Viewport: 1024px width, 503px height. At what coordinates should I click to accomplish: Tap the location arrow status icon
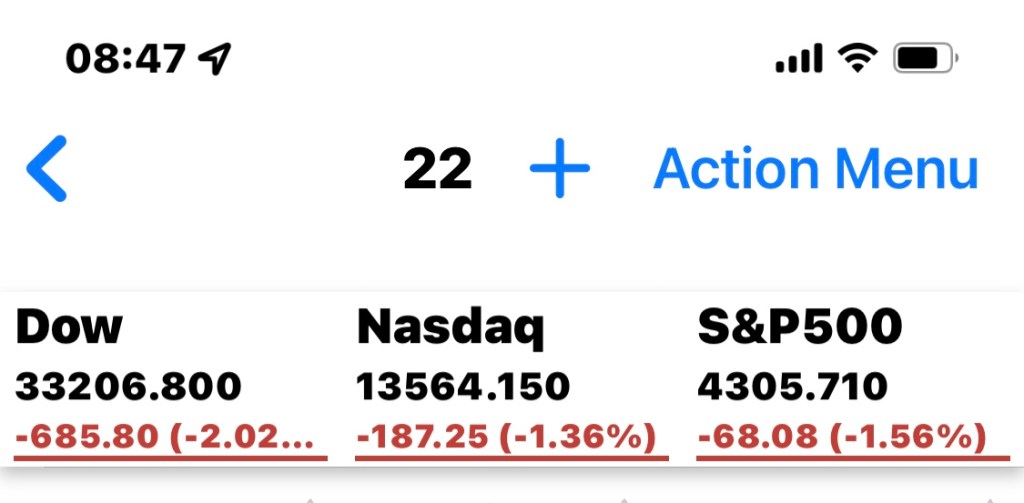[x=214, y=60]
